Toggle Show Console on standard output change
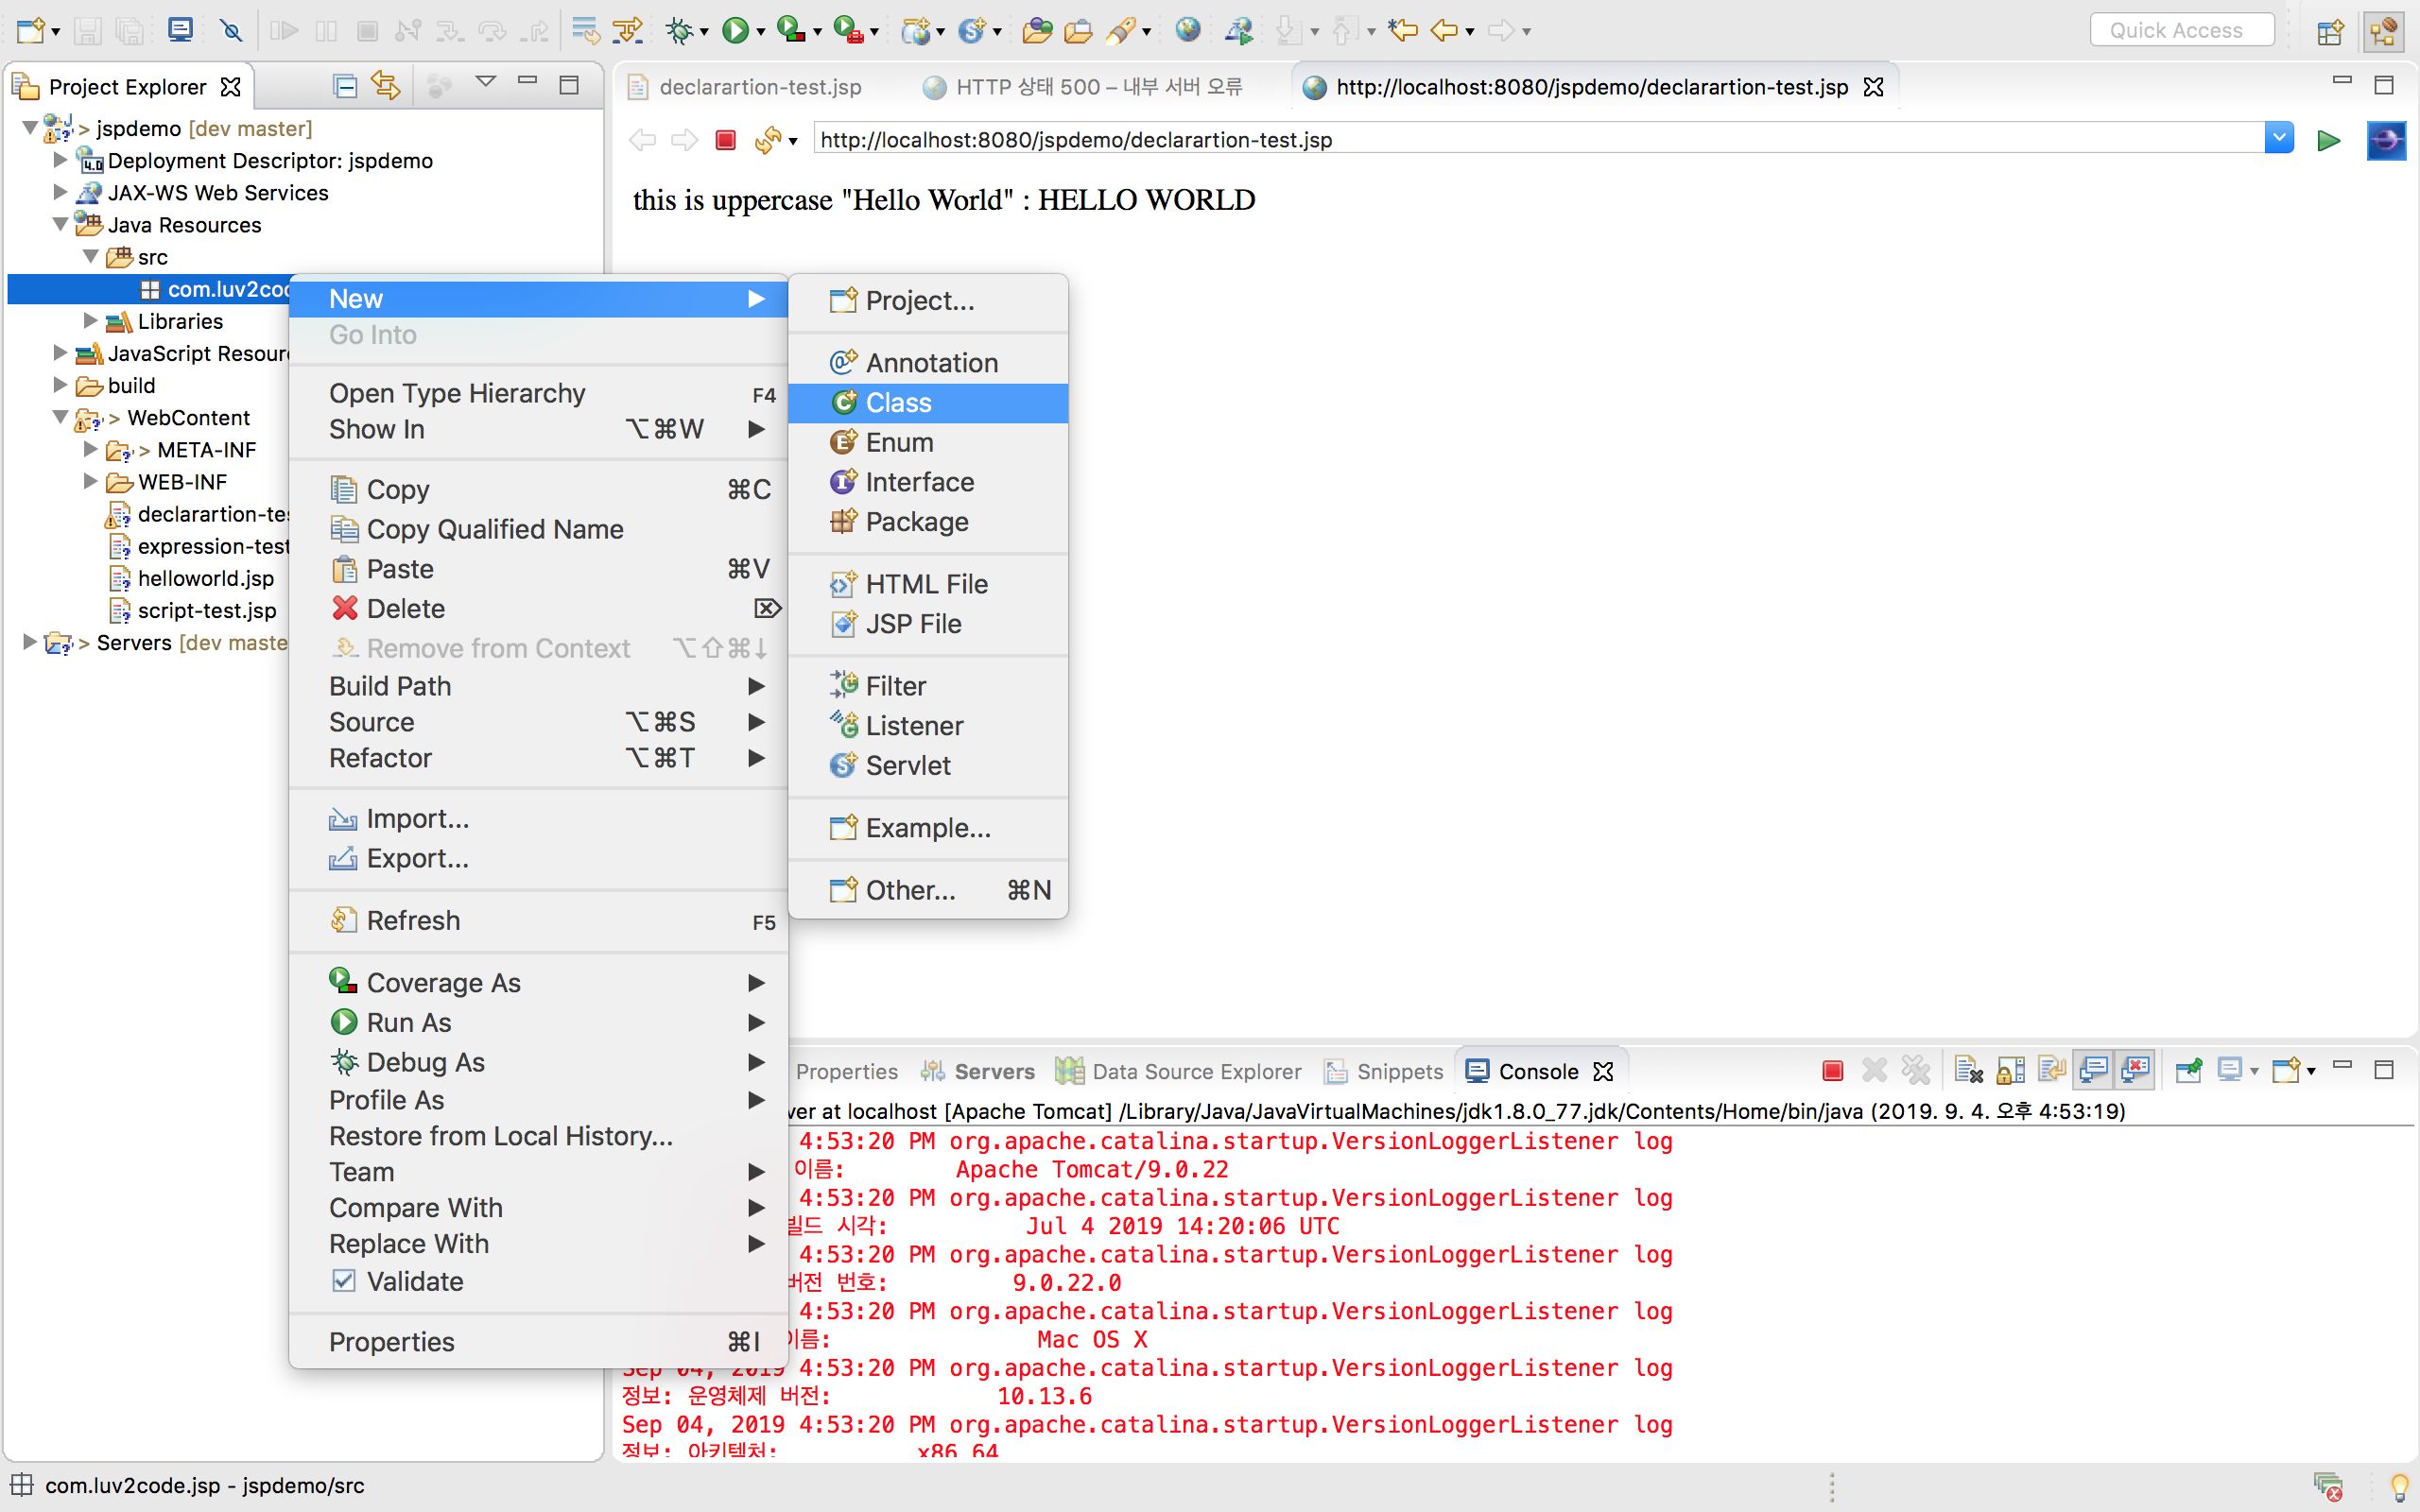 click(x=2093, y=1071)
